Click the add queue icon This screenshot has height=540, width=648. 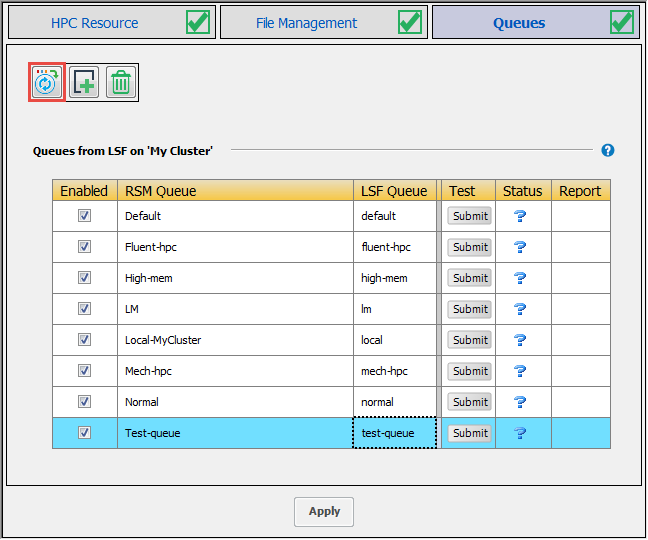(84, 83)
